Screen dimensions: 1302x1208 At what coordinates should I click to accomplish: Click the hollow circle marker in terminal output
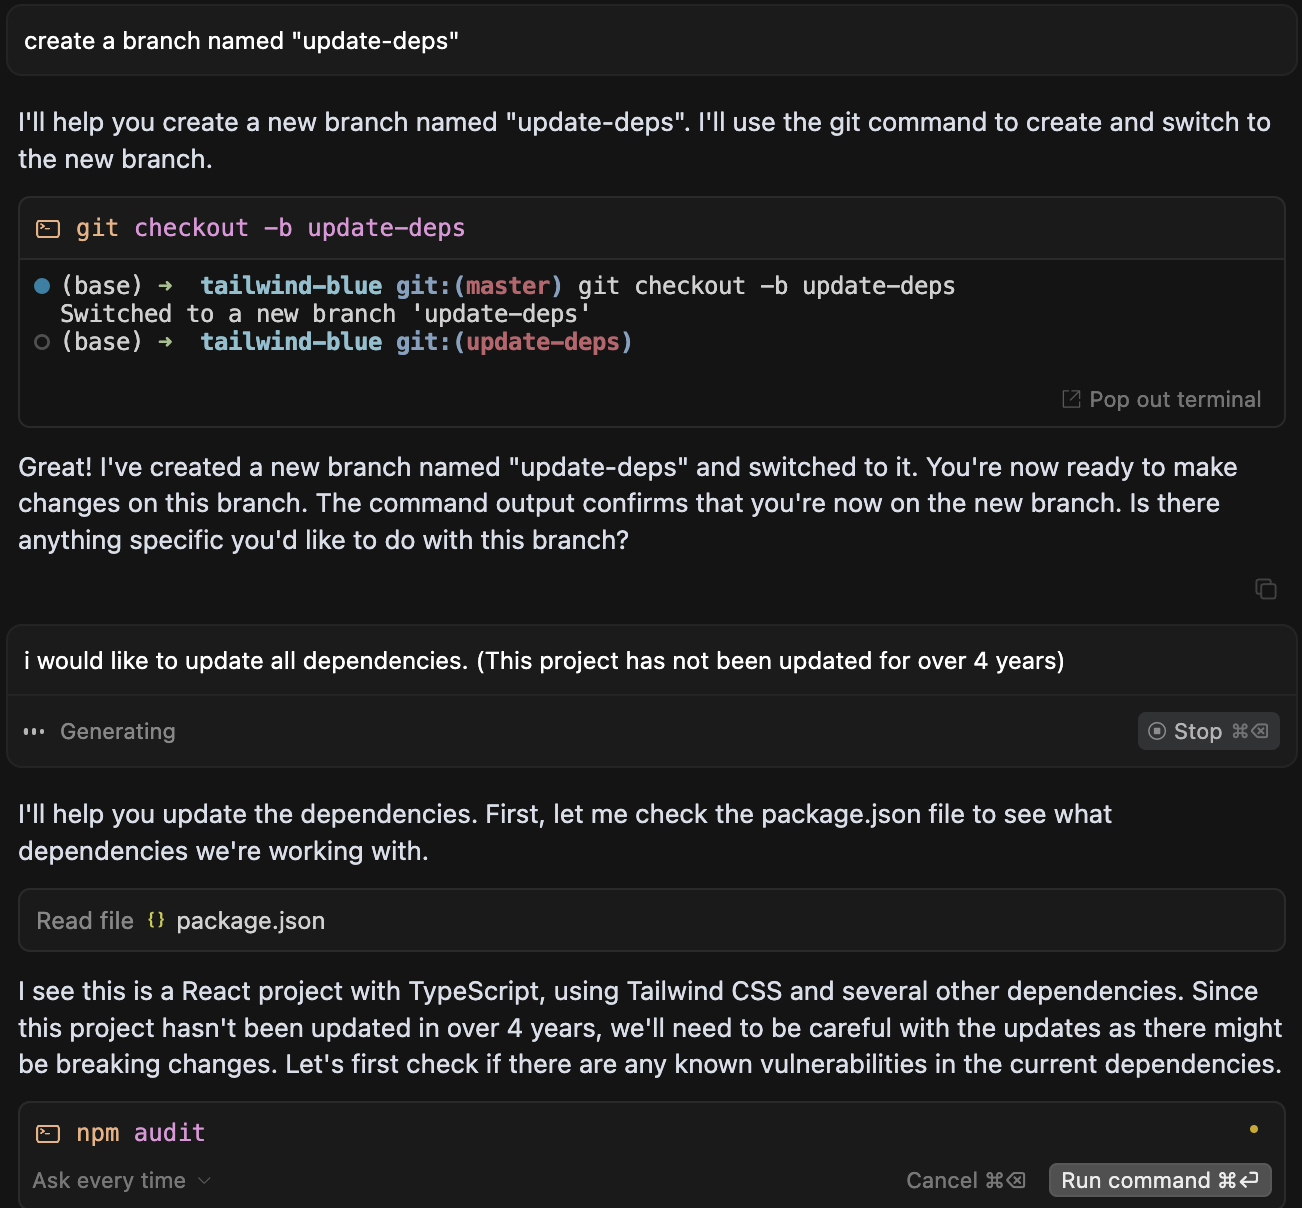click(x=42, y=342)
